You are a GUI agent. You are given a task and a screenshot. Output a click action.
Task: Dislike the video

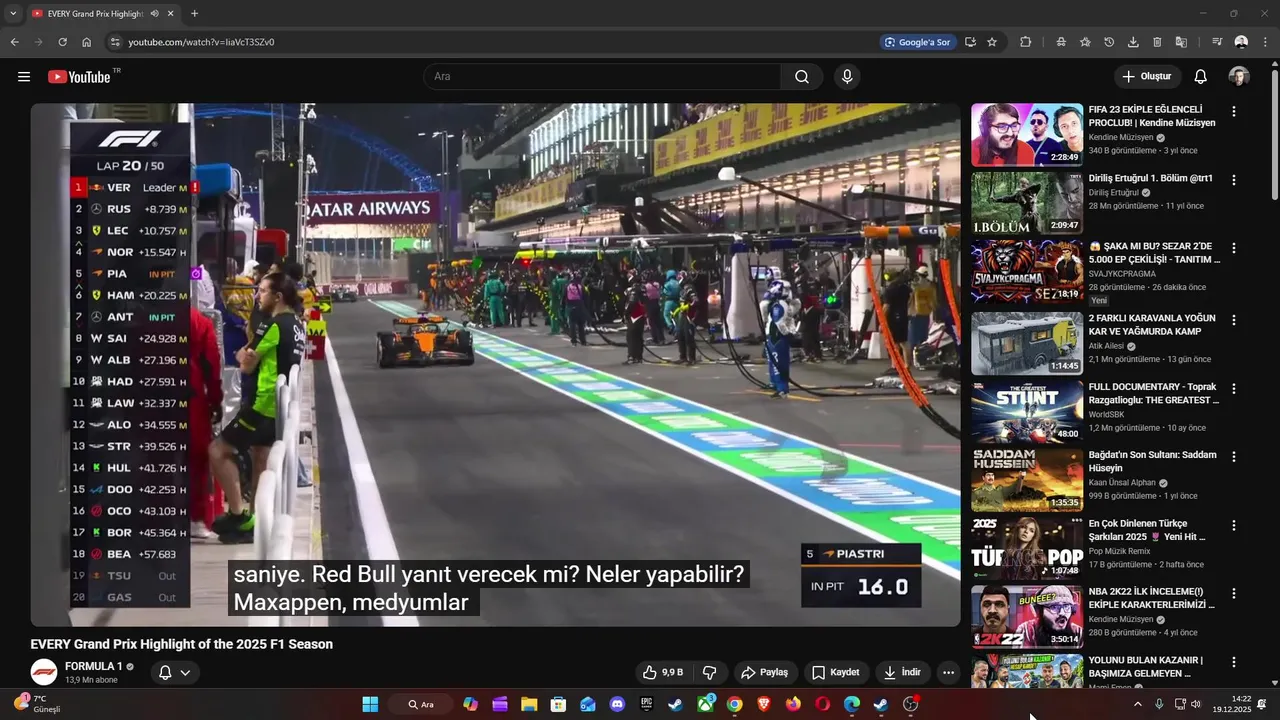click(710, 672)
